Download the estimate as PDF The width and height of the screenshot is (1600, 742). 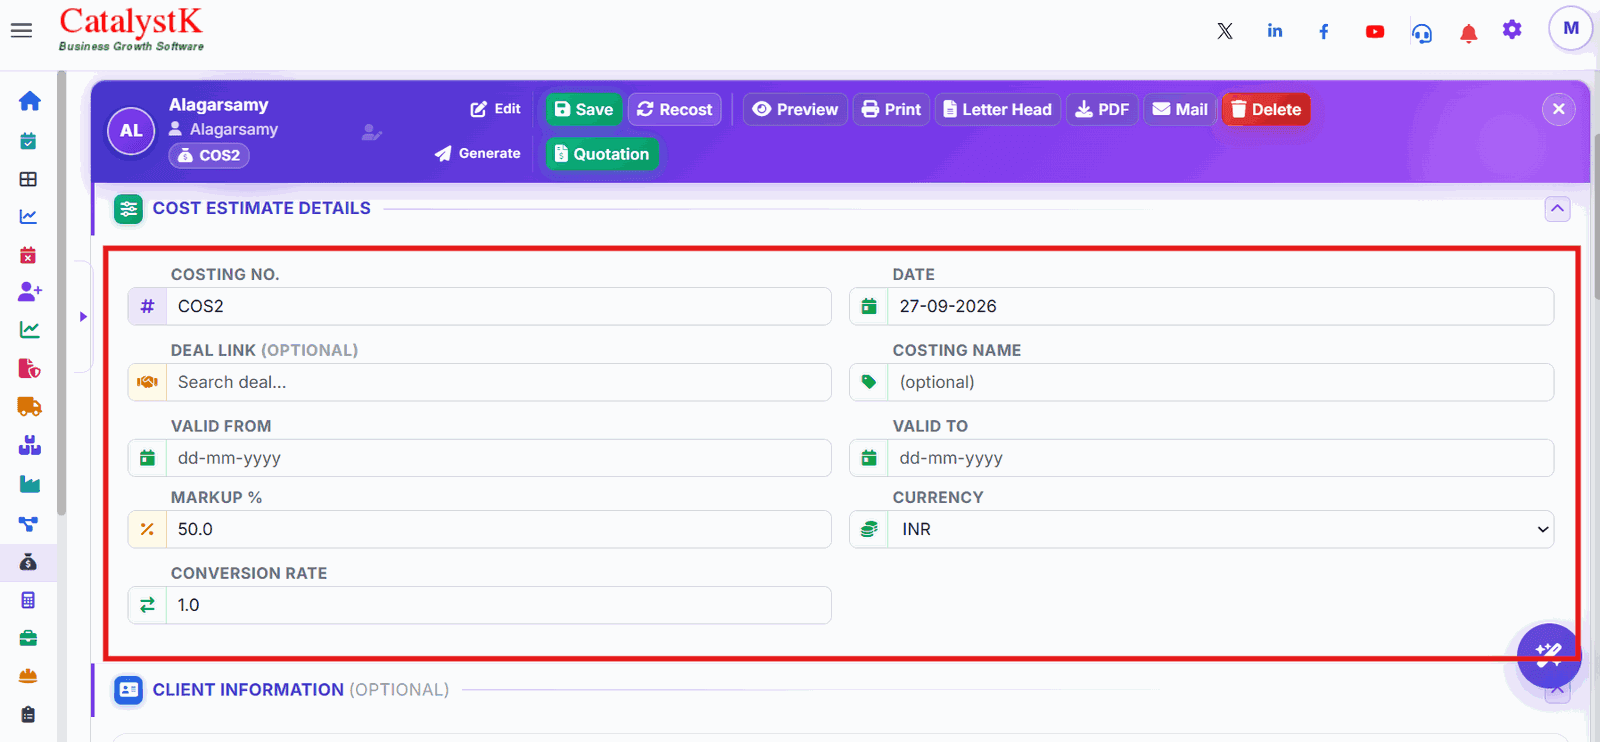point(1102,109)
